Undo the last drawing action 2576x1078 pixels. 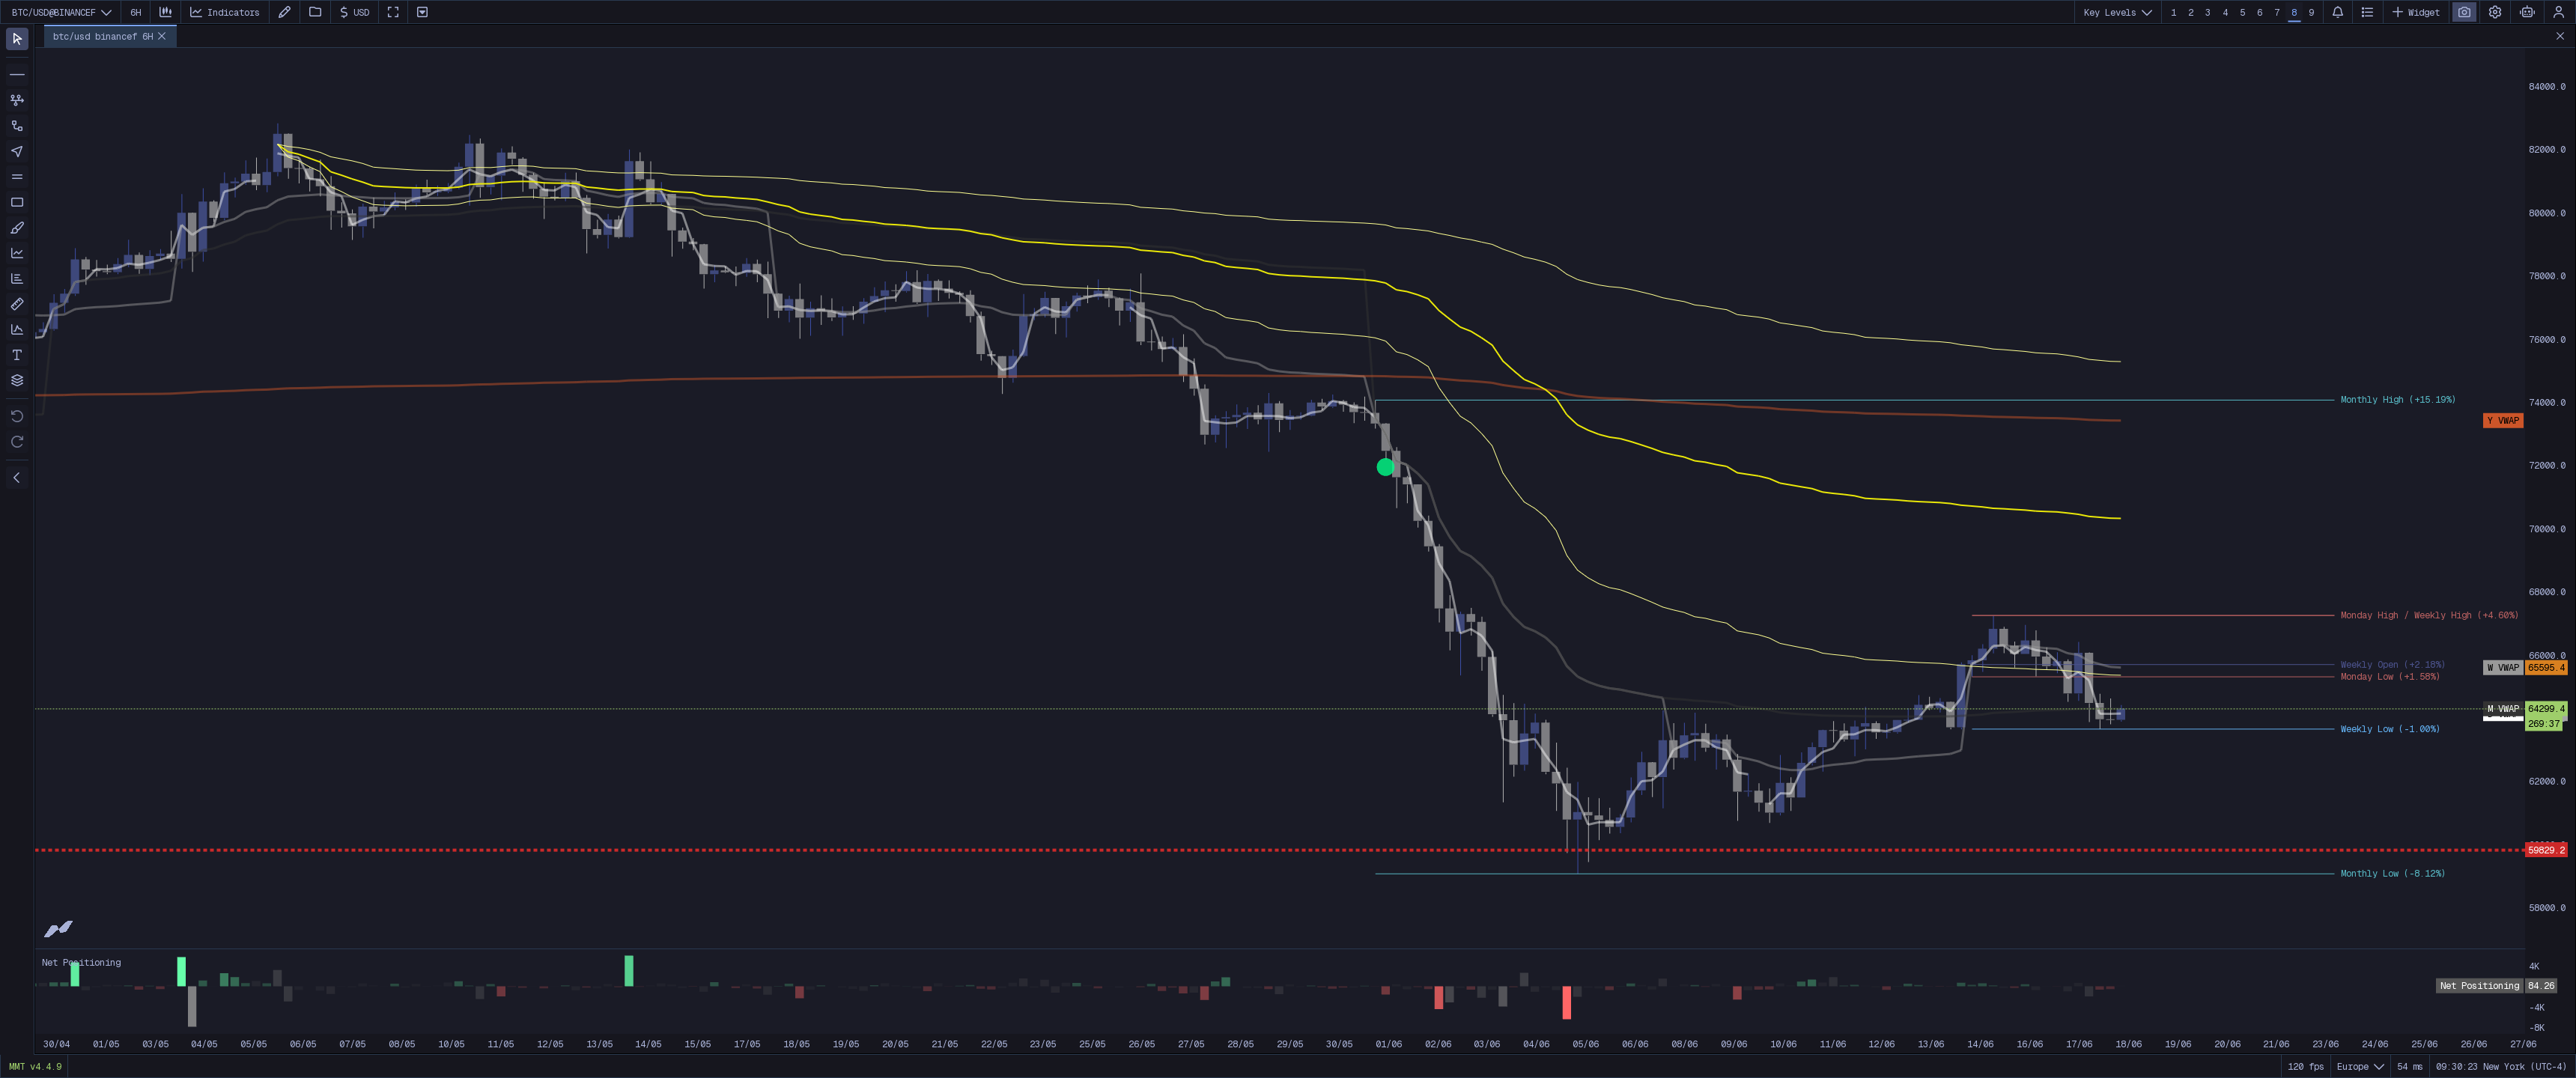(x=17, y=416)
